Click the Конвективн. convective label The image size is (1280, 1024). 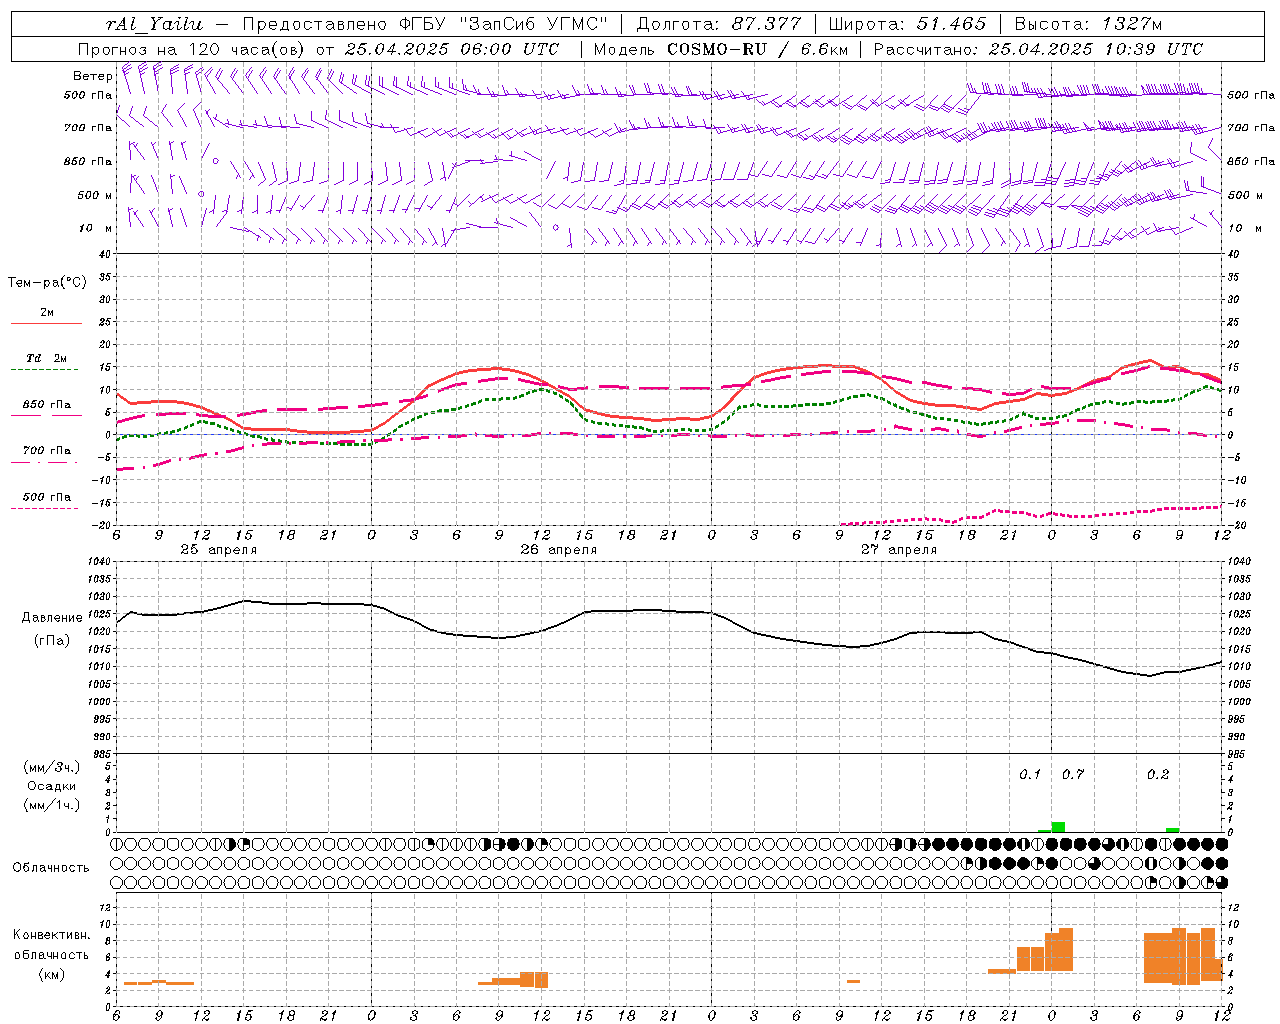coord(51,935)
